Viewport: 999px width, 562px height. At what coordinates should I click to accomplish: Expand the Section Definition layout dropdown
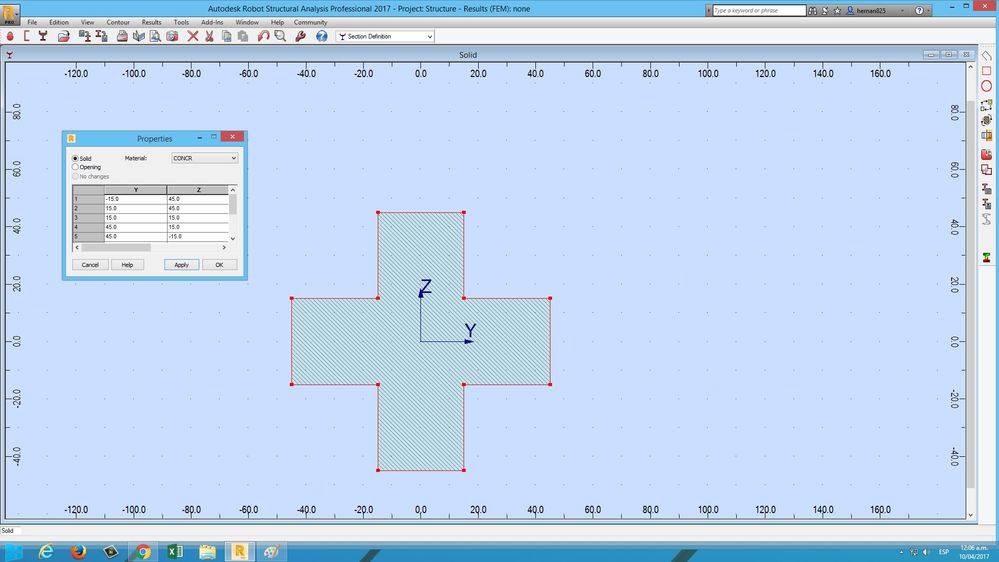coord(385,36)
